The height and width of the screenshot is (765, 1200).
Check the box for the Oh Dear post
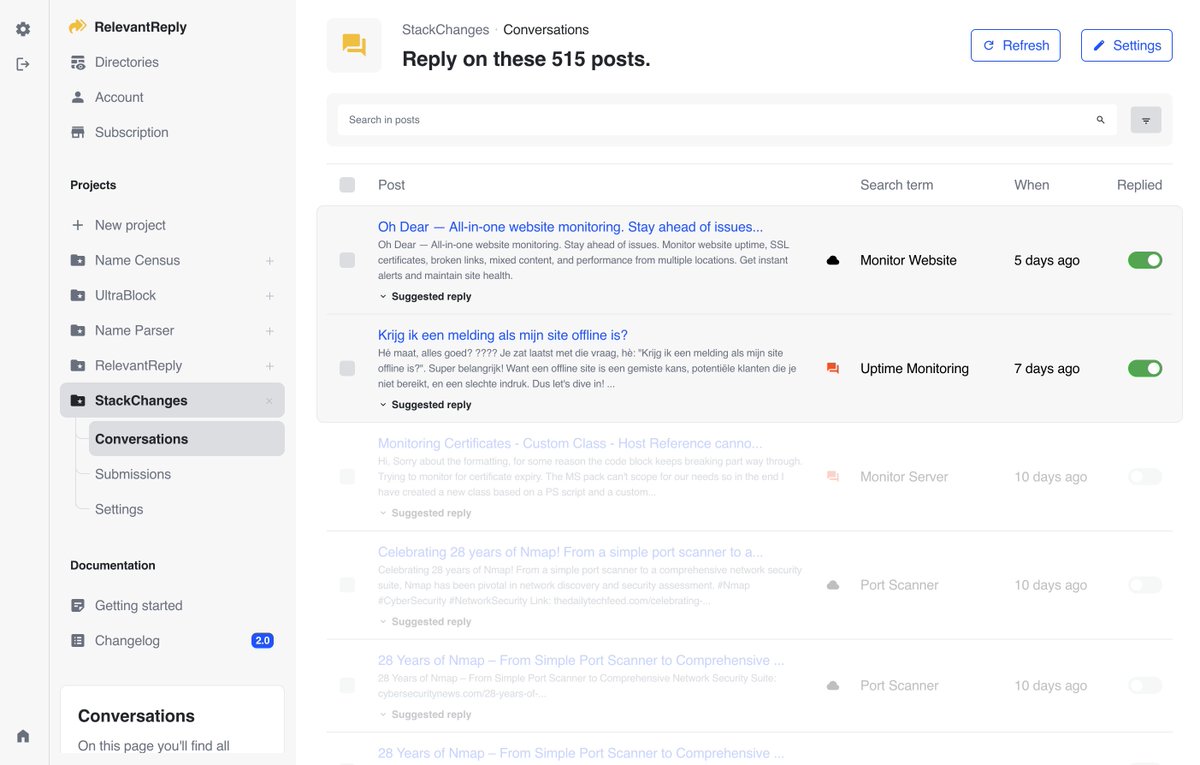[347, 260]
